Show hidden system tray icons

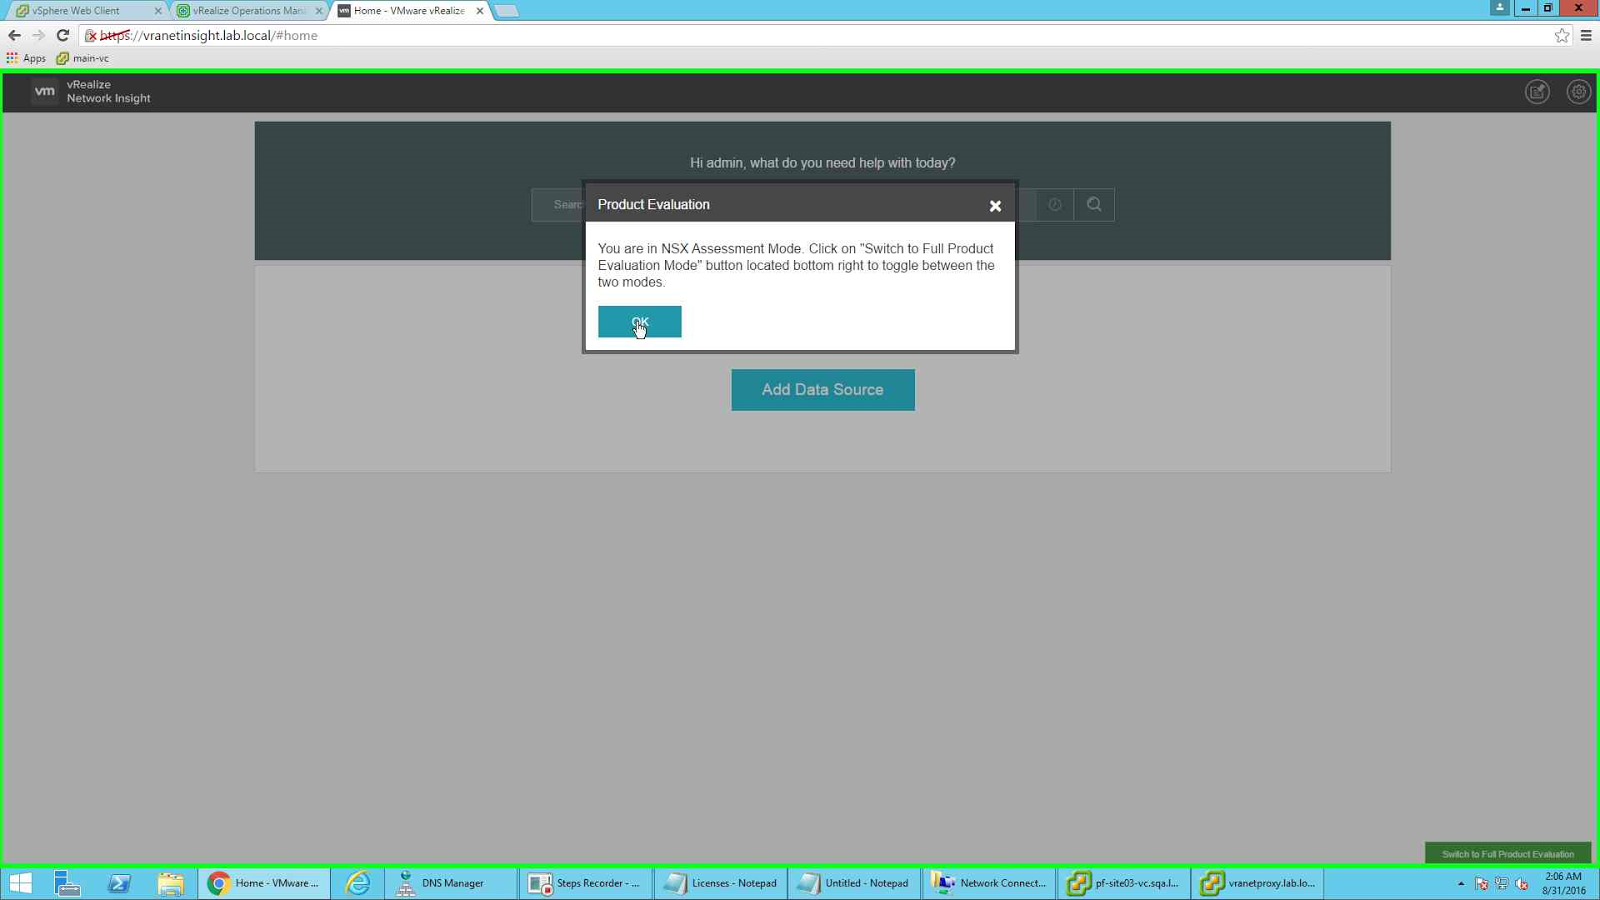(x=1461, y=884)
